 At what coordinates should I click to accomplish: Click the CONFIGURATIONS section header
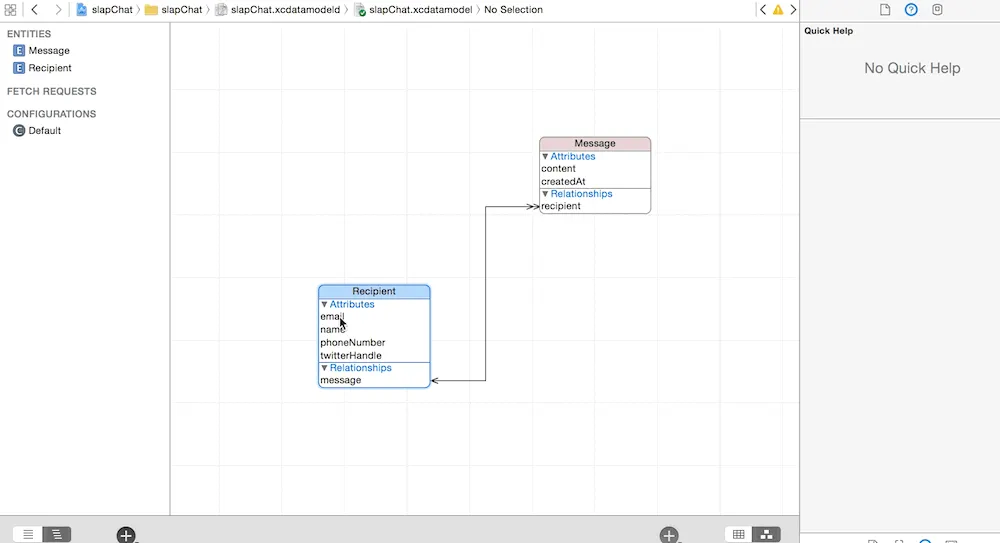coord(52,114)
